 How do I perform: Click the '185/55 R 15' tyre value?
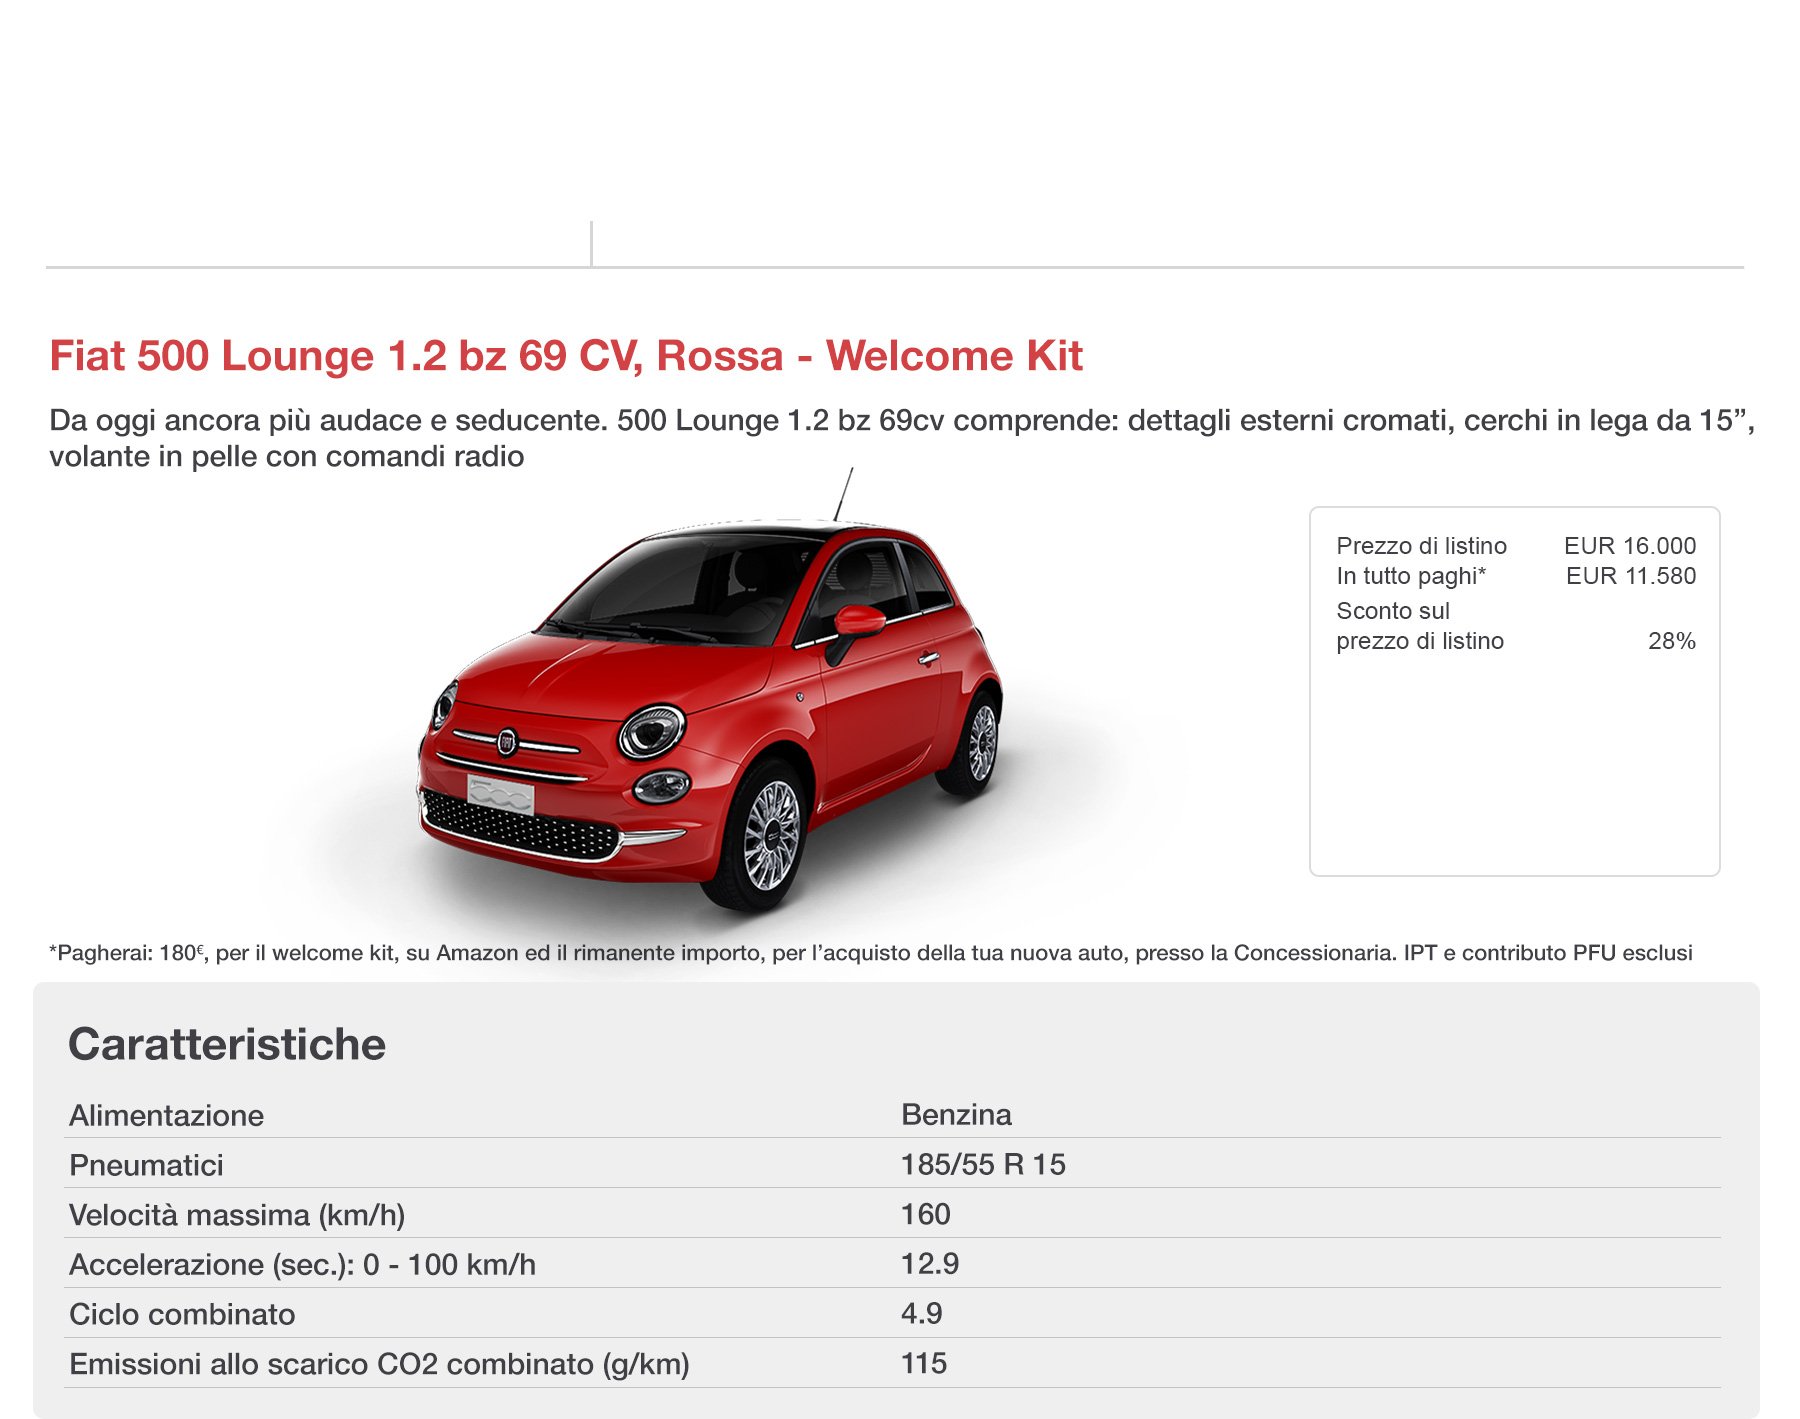point(983,1164)
